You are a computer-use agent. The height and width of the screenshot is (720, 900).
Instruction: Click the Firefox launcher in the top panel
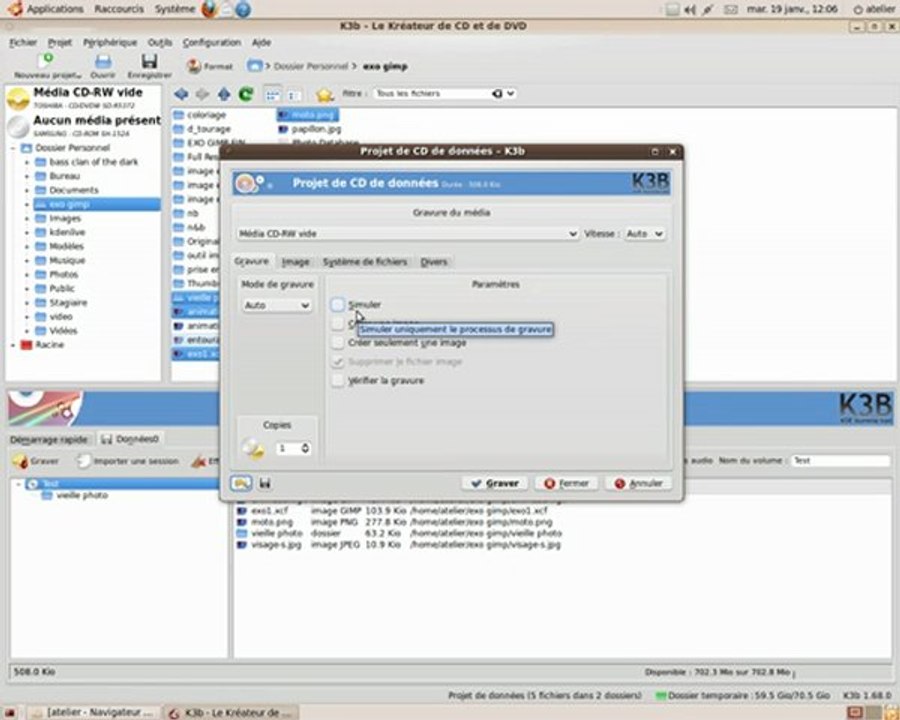click(x=210, y=9)
